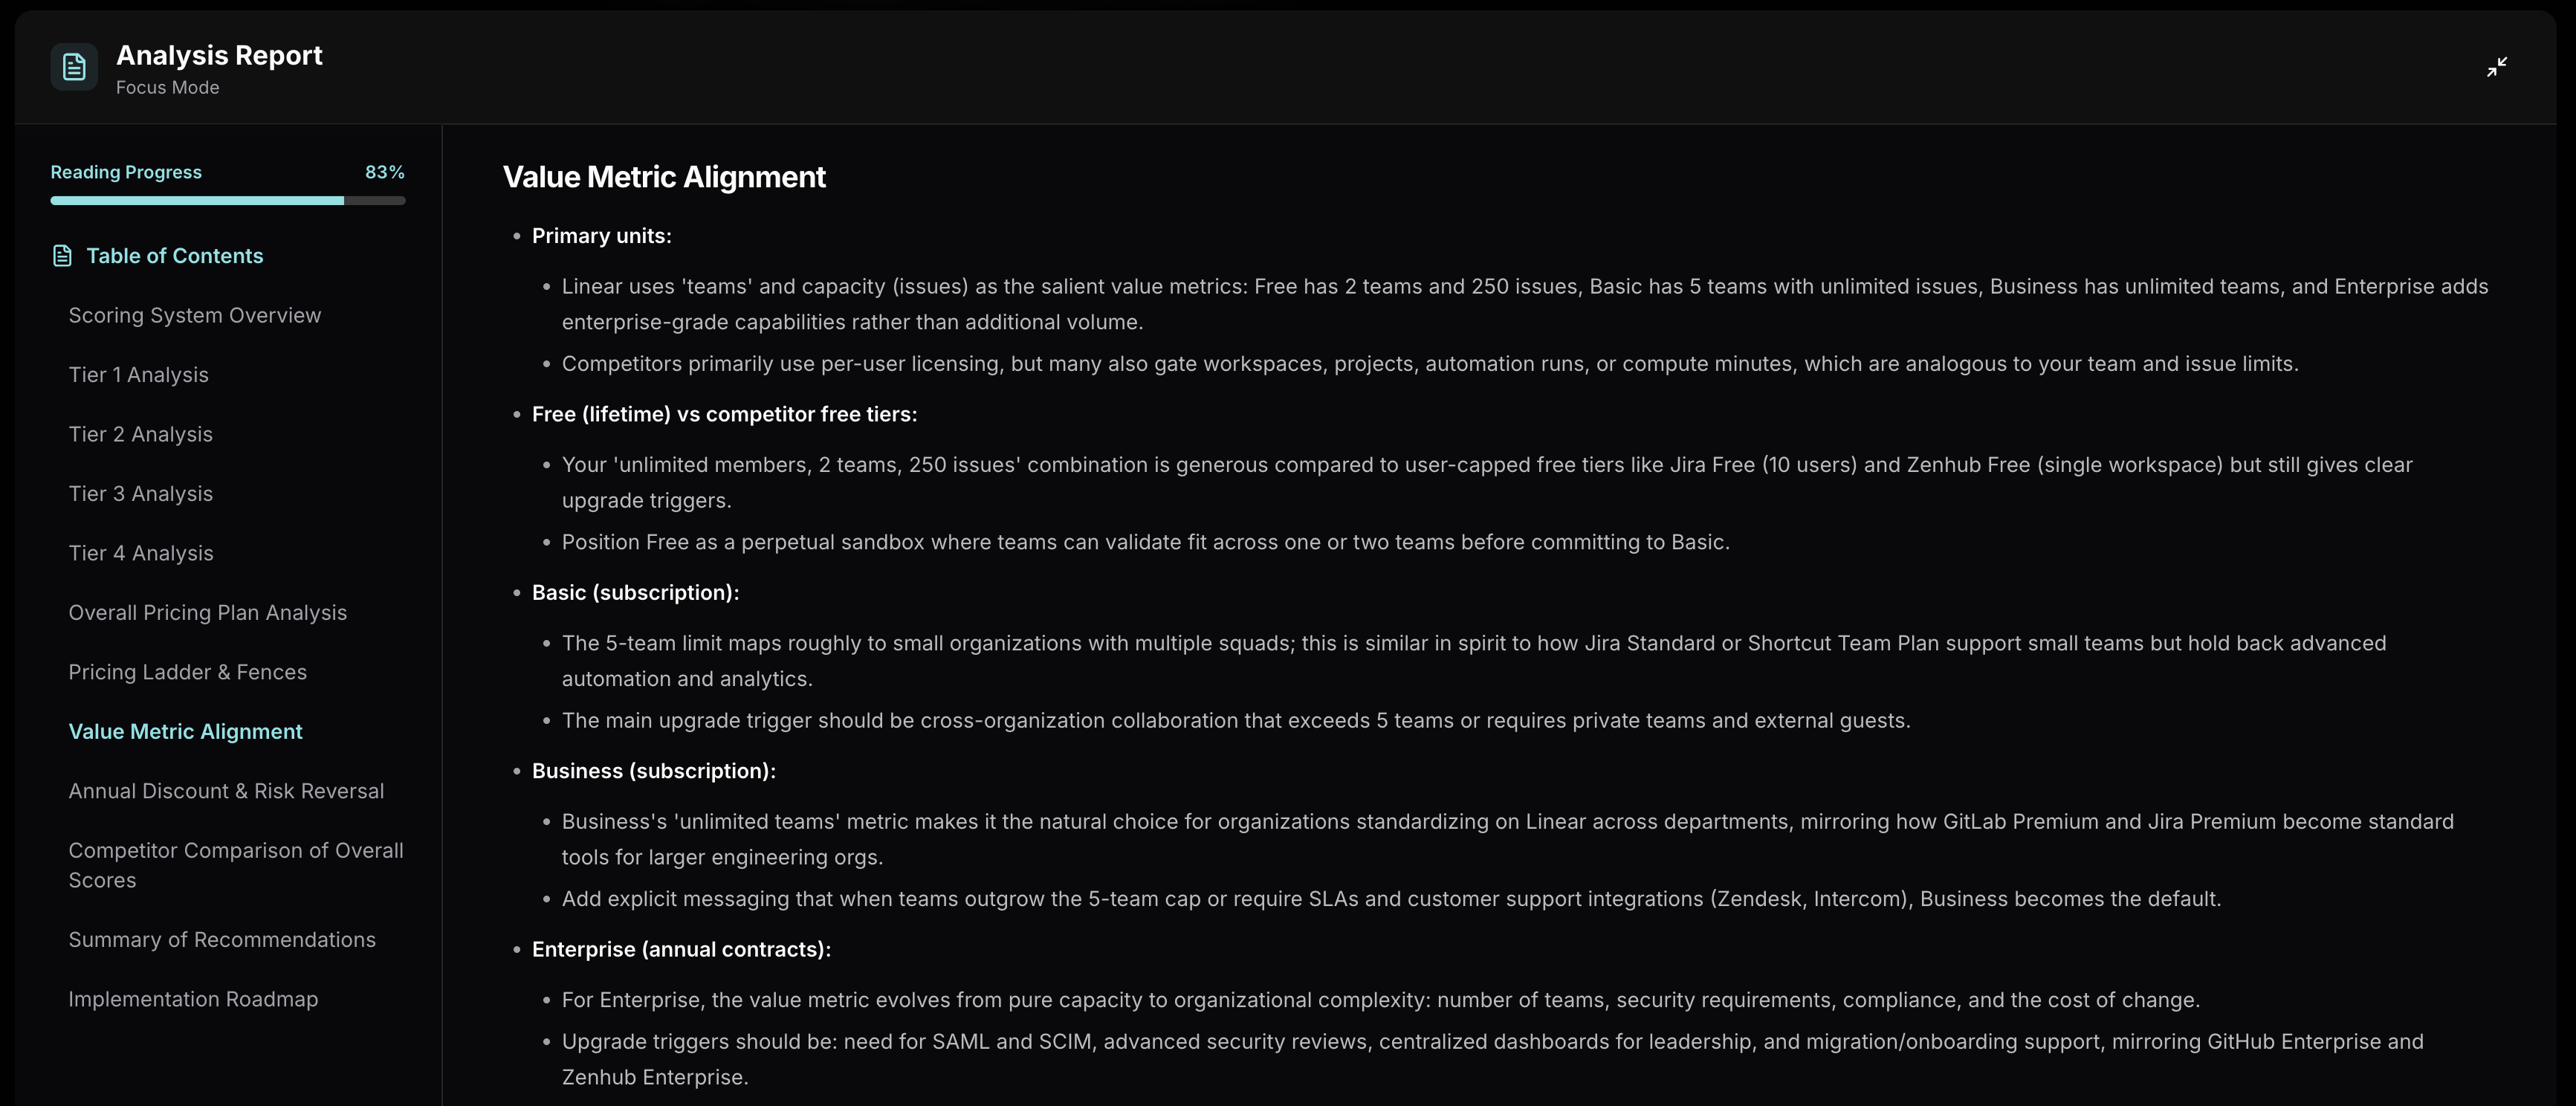Navigate to Summary of Recommendations
Screen dimensions: 2576x1106
click(222, 940)
